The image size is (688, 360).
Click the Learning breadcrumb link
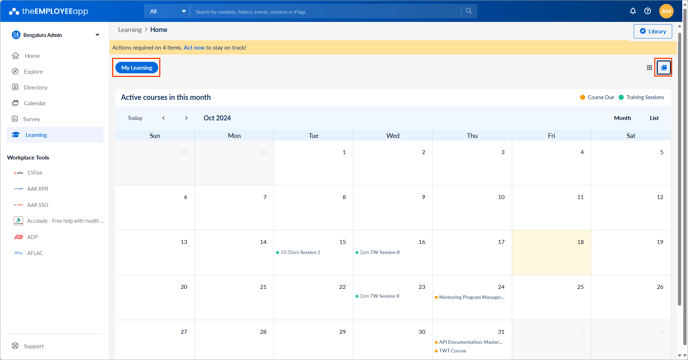pyautogui.click(x=130, y=29)
